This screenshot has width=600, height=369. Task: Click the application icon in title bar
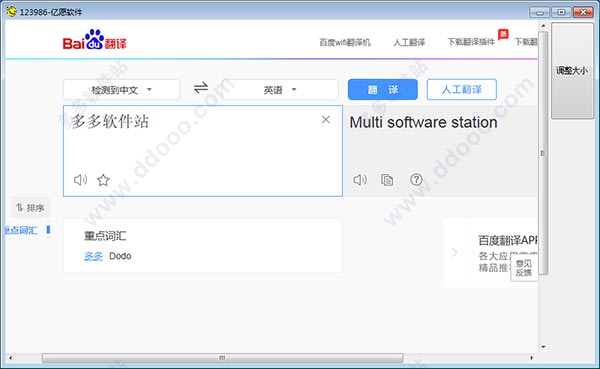(x=11, y=11)
